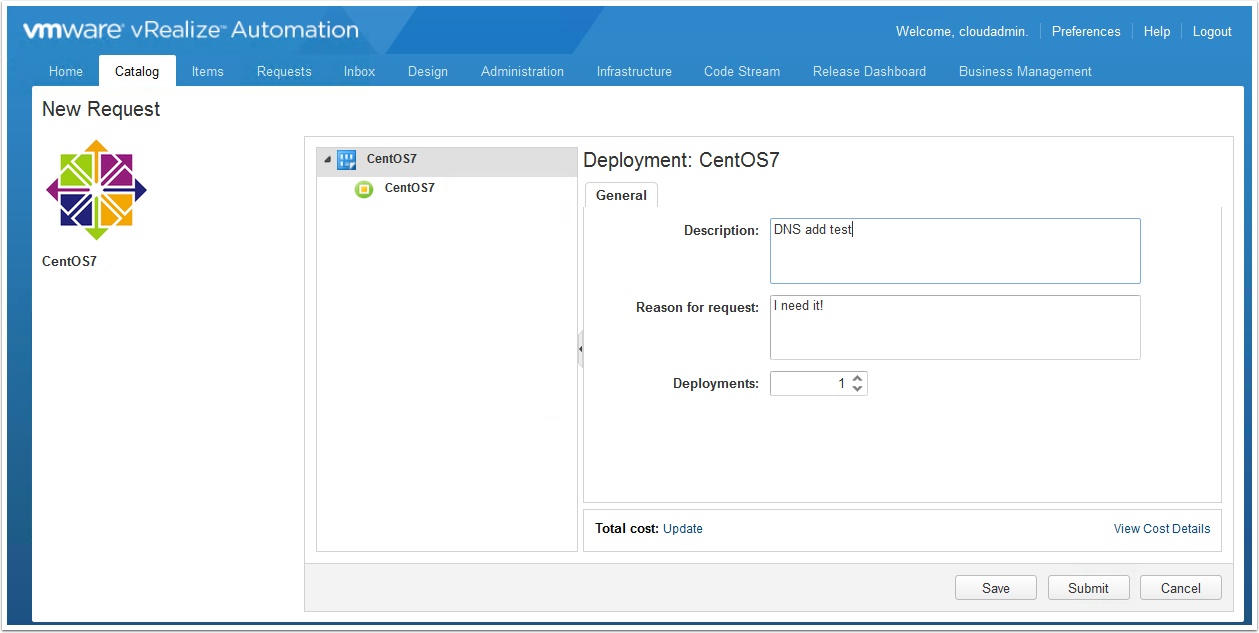Click into the Description text field

(955, 251)
